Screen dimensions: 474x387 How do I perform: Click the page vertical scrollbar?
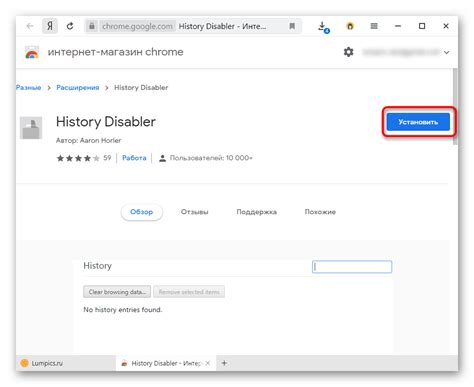(x=455, y=107)
